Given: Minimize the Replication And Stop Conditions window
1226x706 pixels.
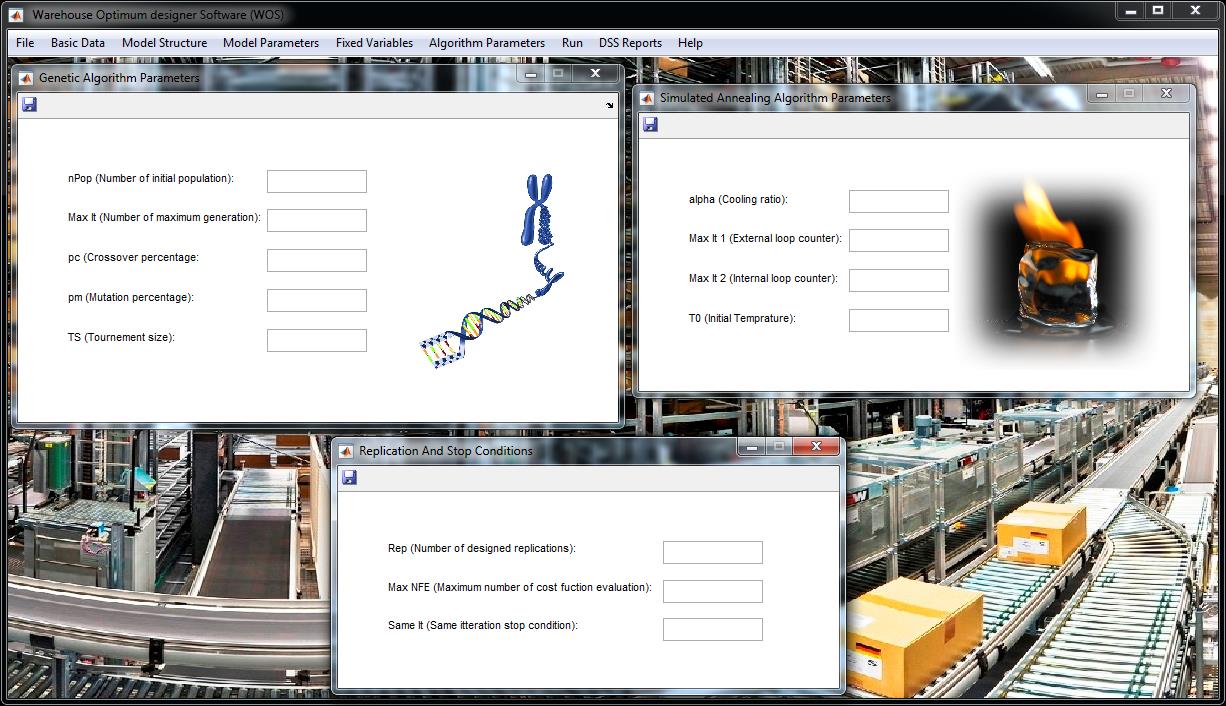Looking at the screenshot, I should tap(752, 446).
